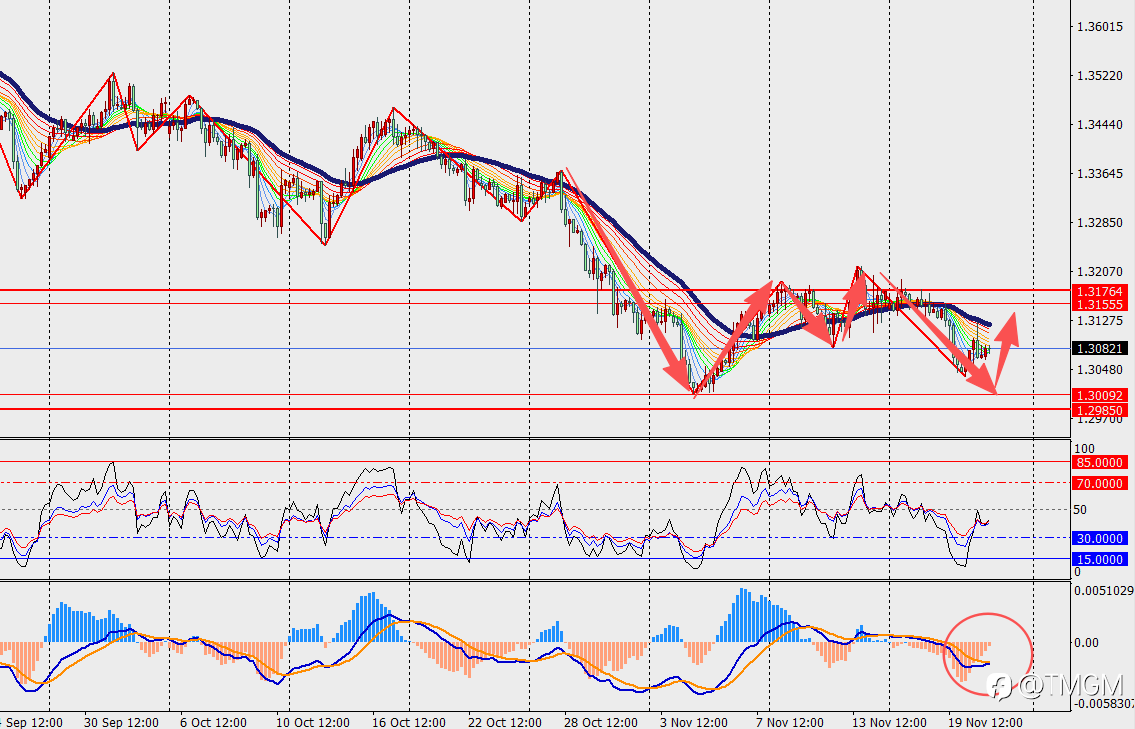Image resolution: width=1135 pixels, height=729 pixels.
Task: Click the Weibo logo in the TMGM watermark
Action: tap(1001, 686)
